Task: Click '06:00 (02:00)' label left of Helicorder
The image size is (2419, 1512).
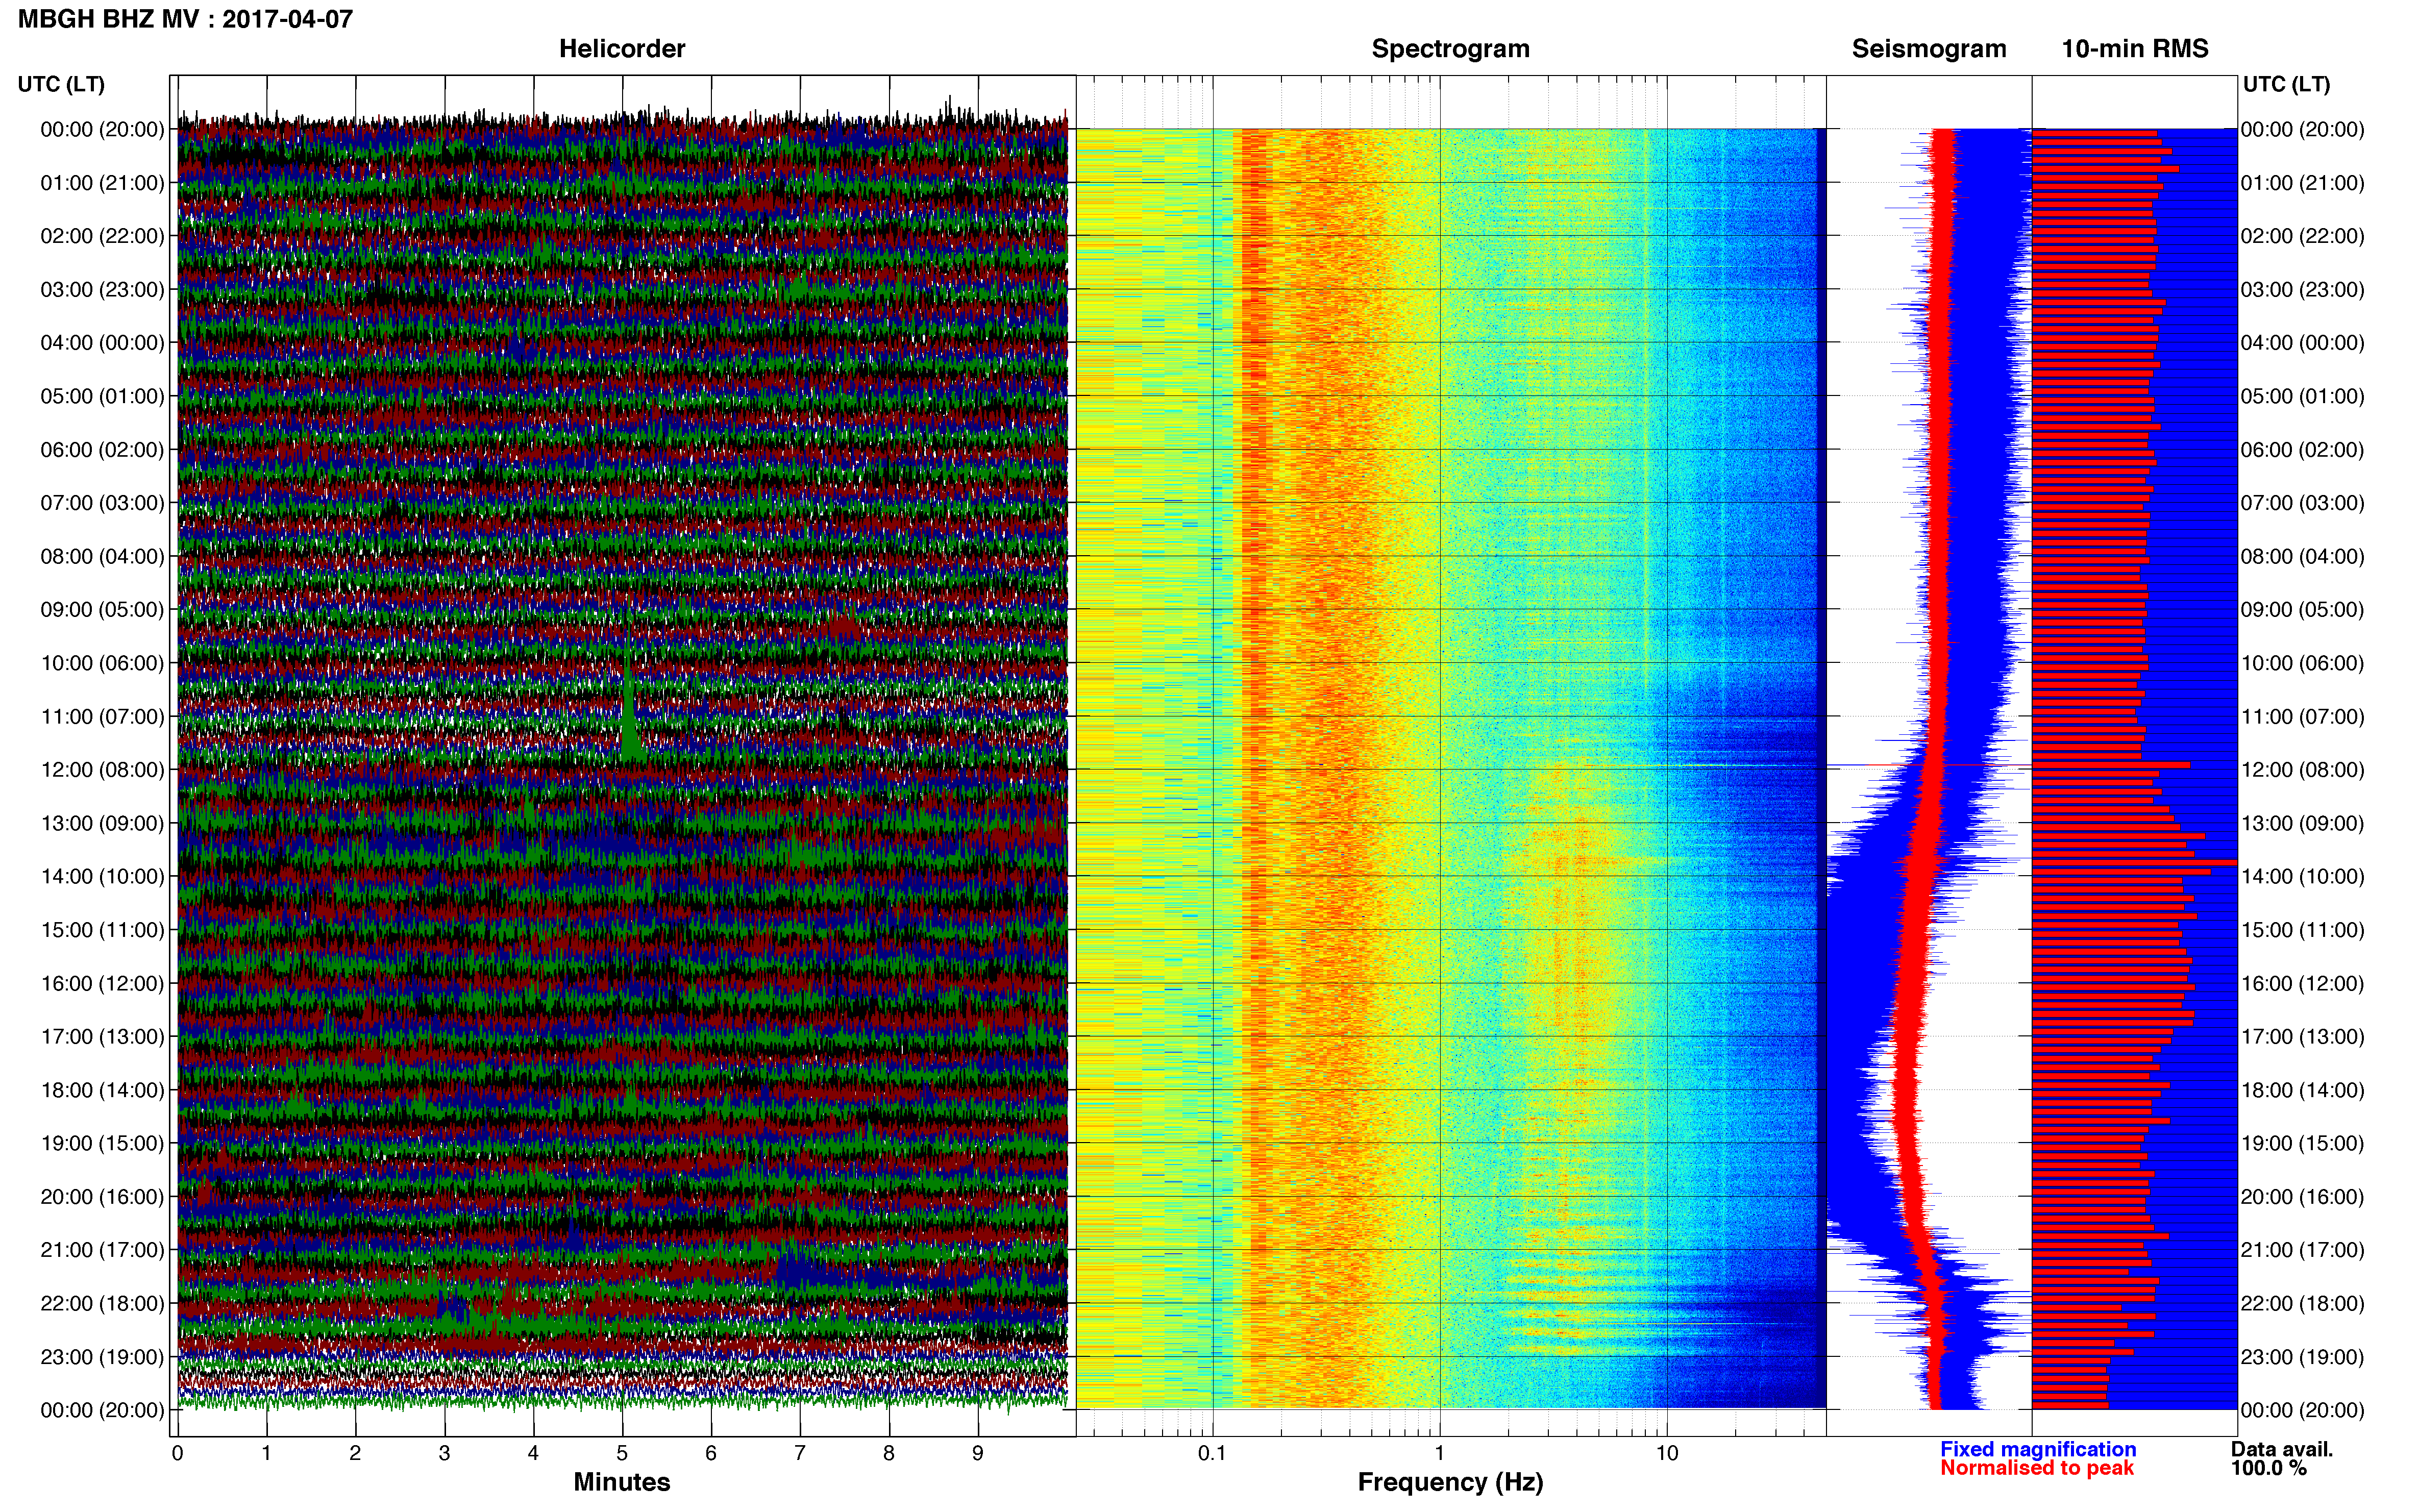Action: [102, 450]
